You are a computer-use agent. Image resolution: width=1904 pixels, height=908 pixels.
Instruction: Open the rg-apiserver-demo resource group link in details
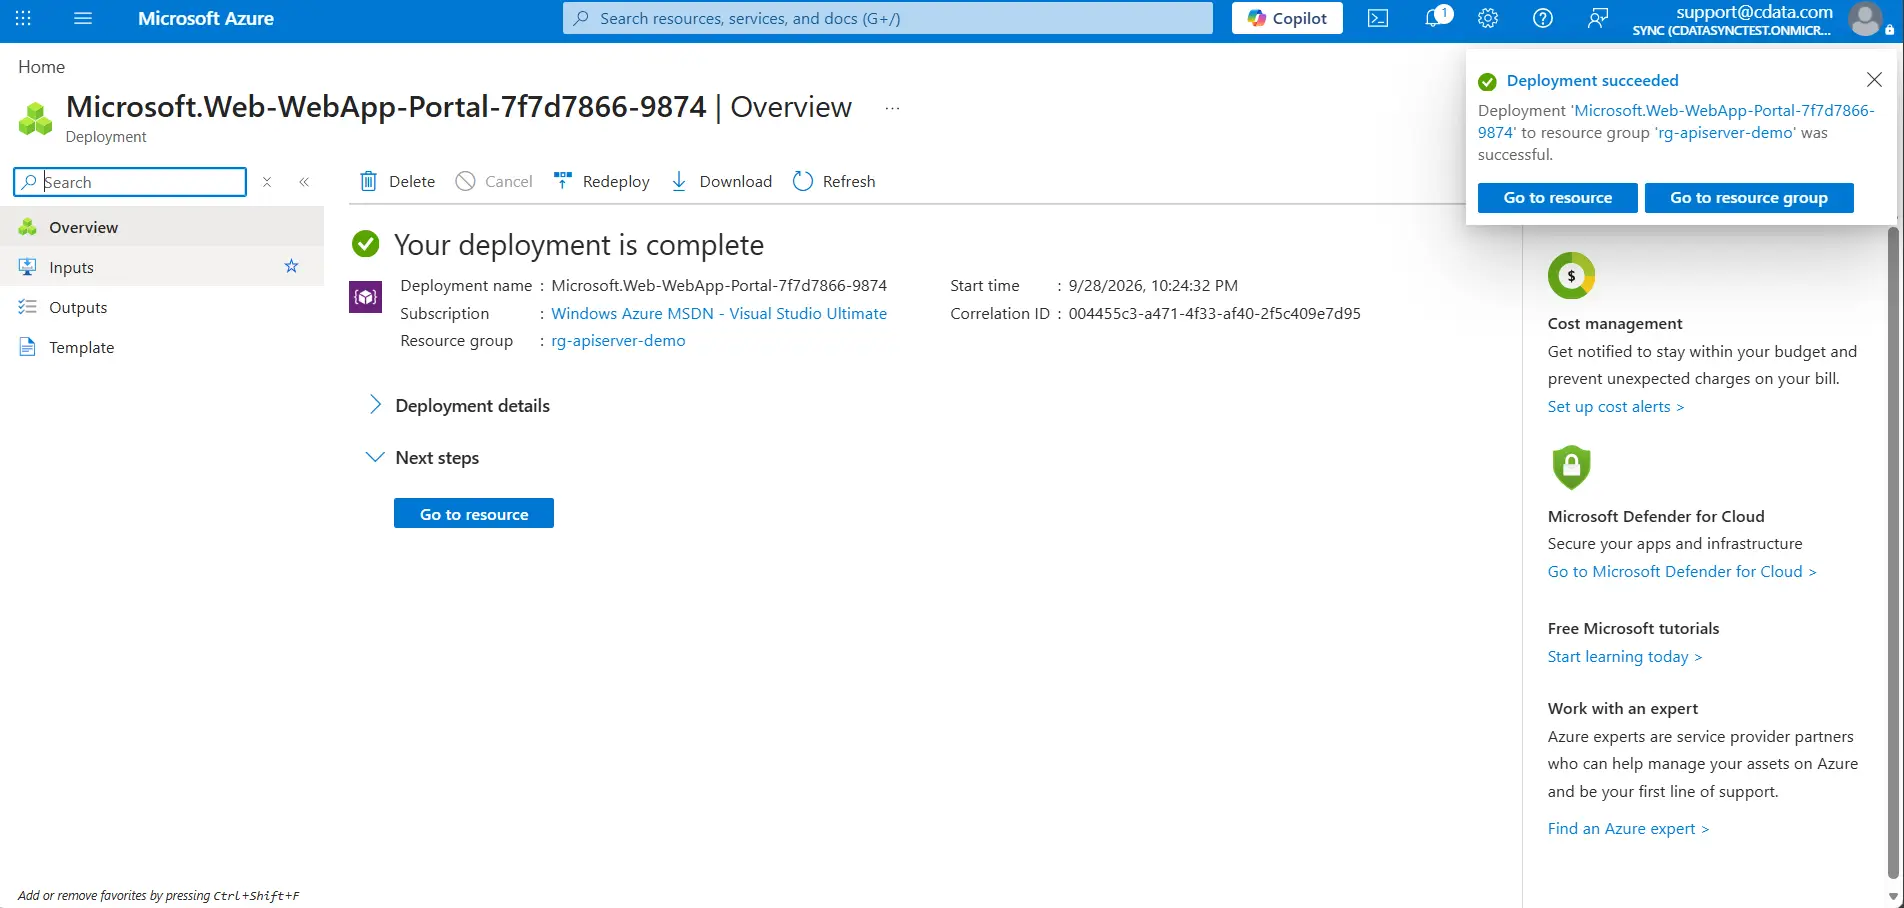[x=618, y=340]
